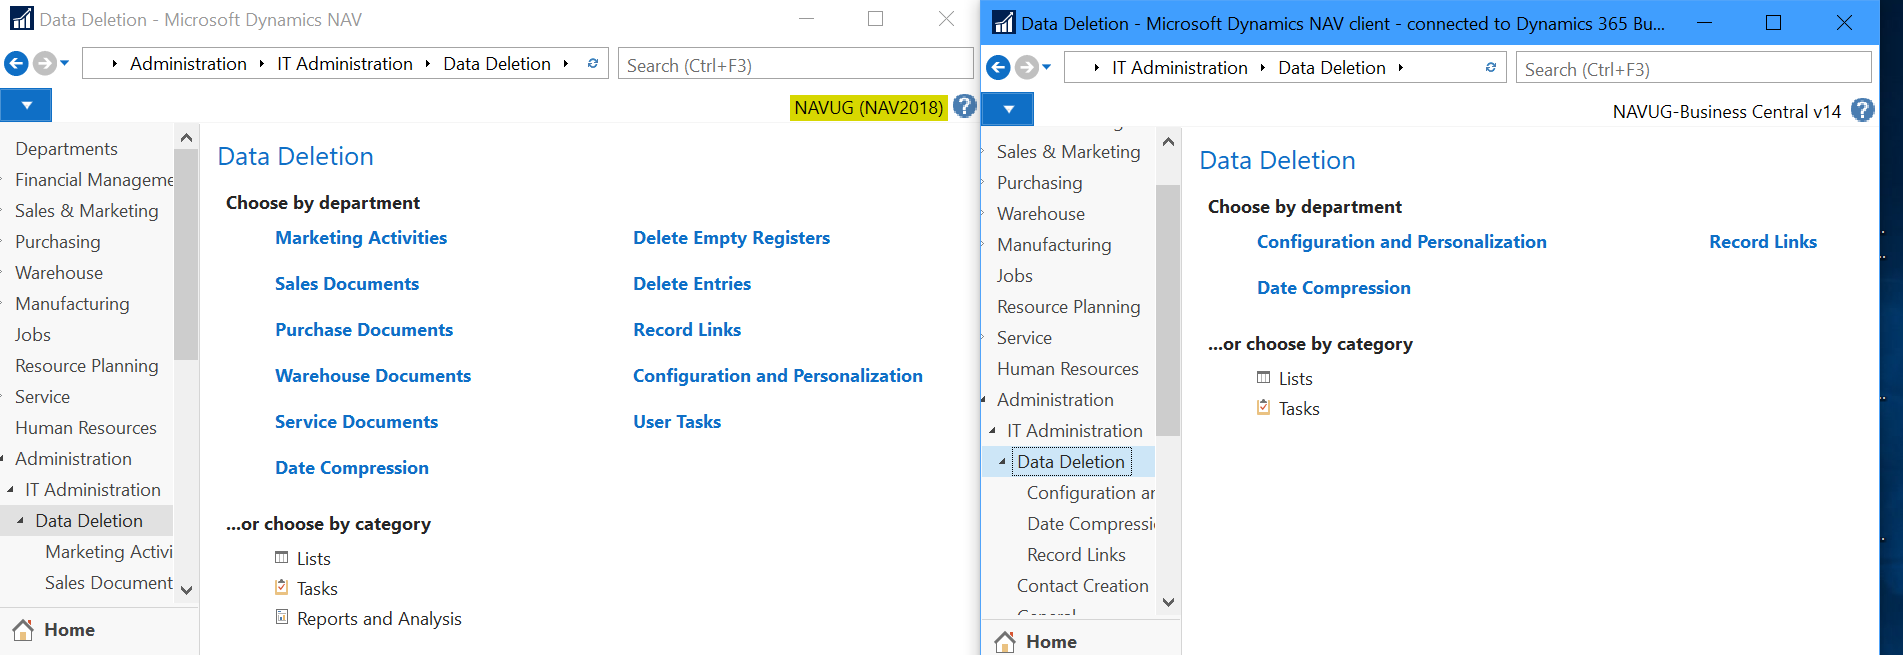Expand arrow after Data Deletion in right breadcrumb
Screen dimensions: 1903x655
coord(1401,68)
